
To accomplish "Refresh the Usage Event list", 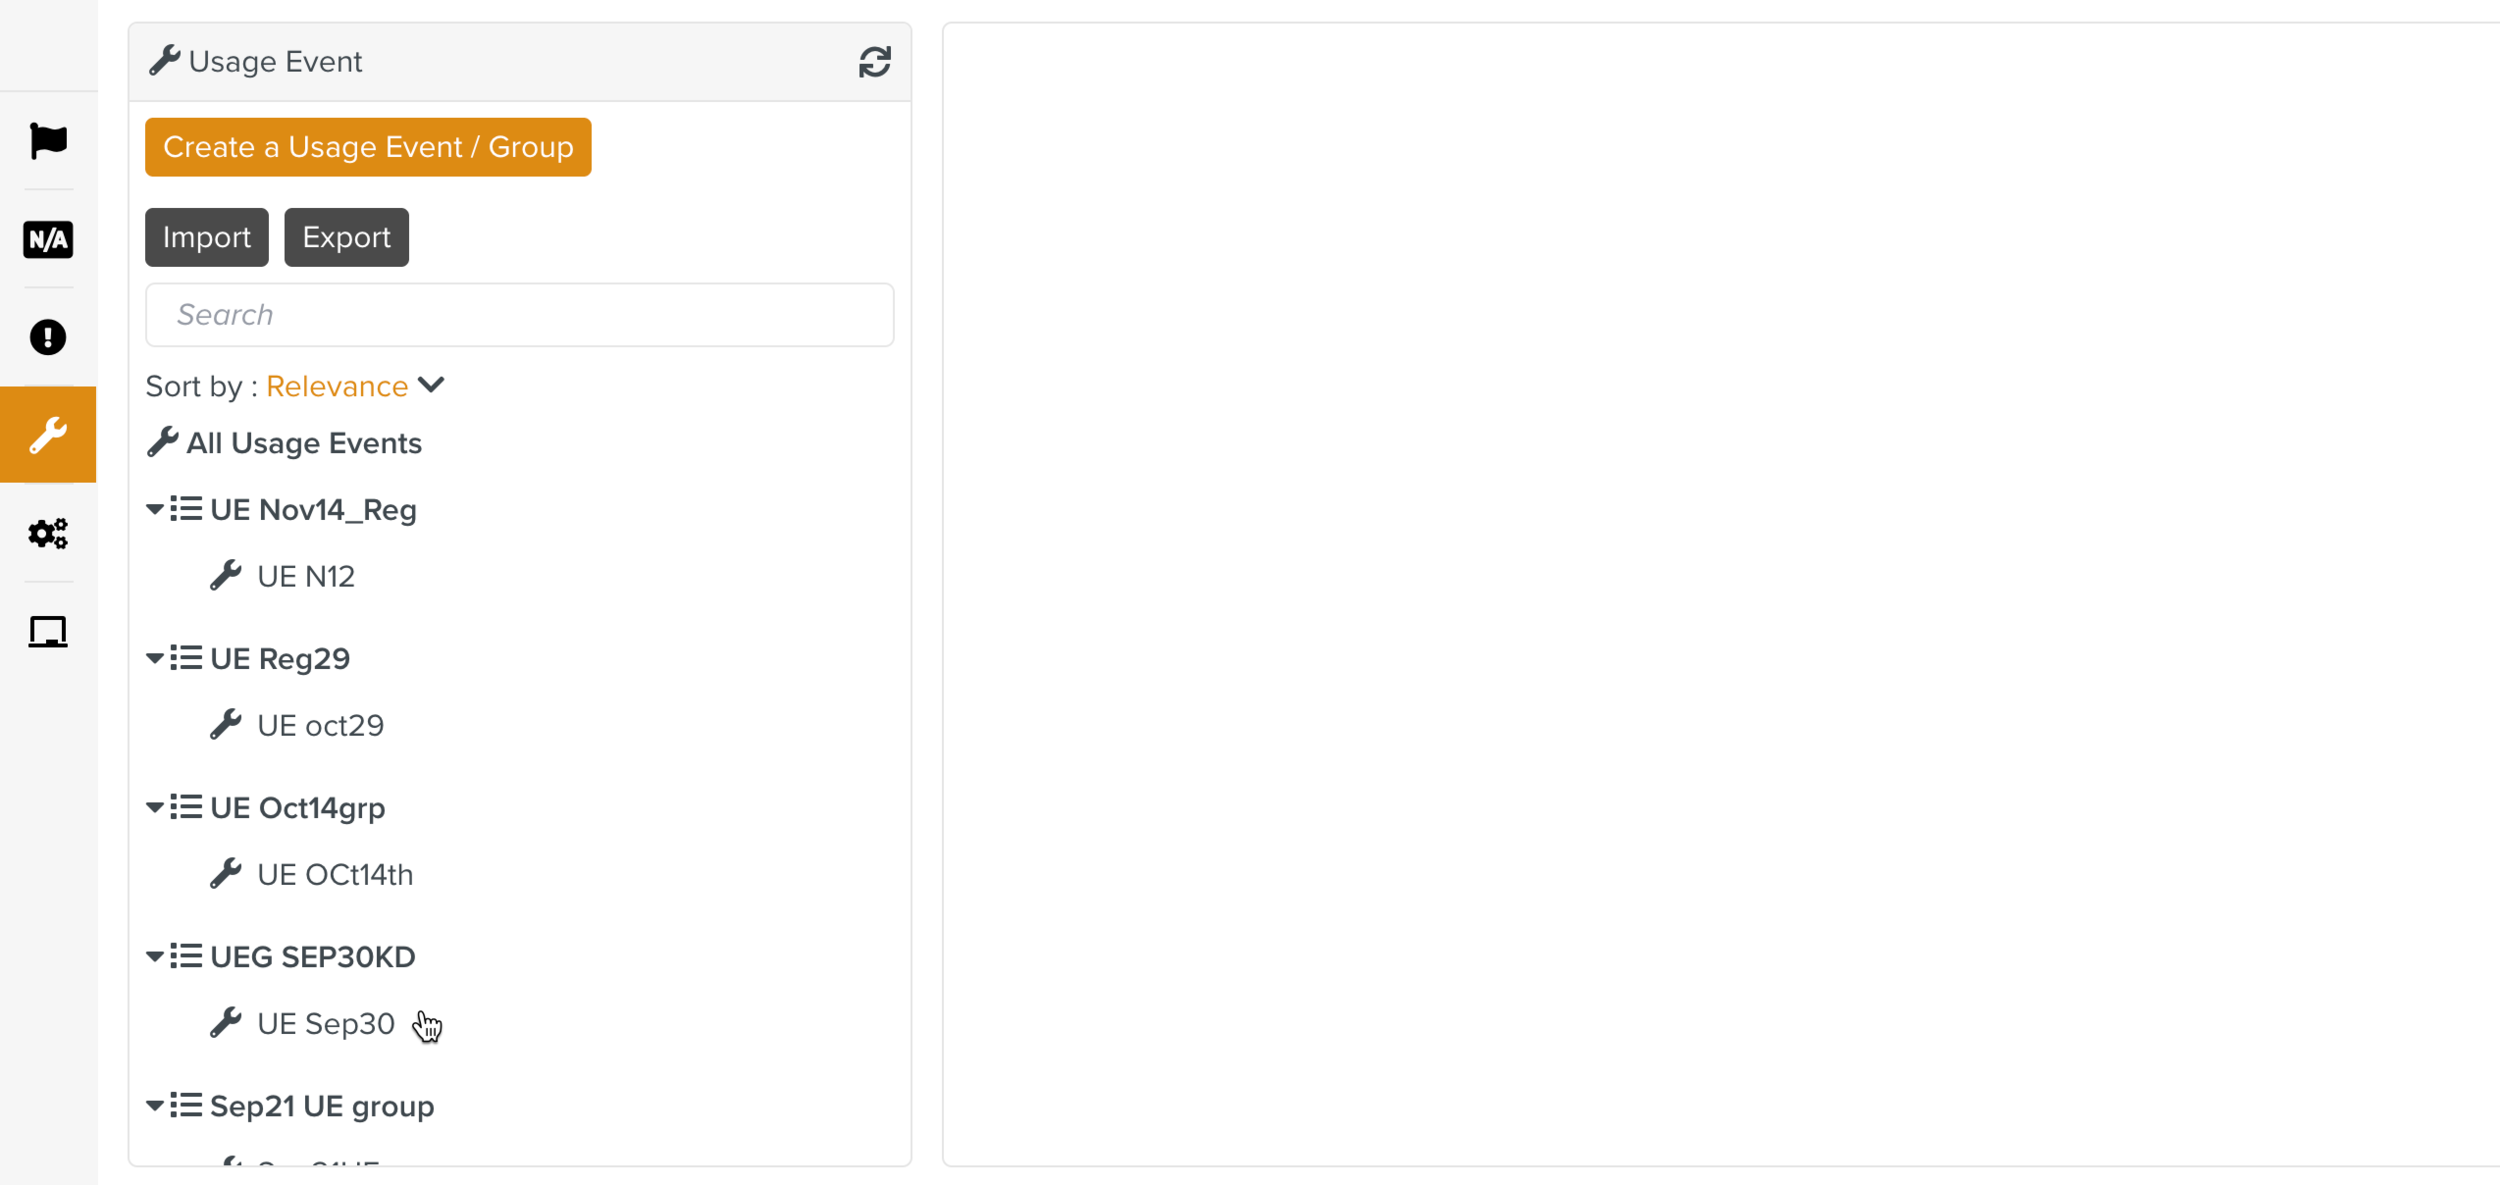I will click(874, 62).
